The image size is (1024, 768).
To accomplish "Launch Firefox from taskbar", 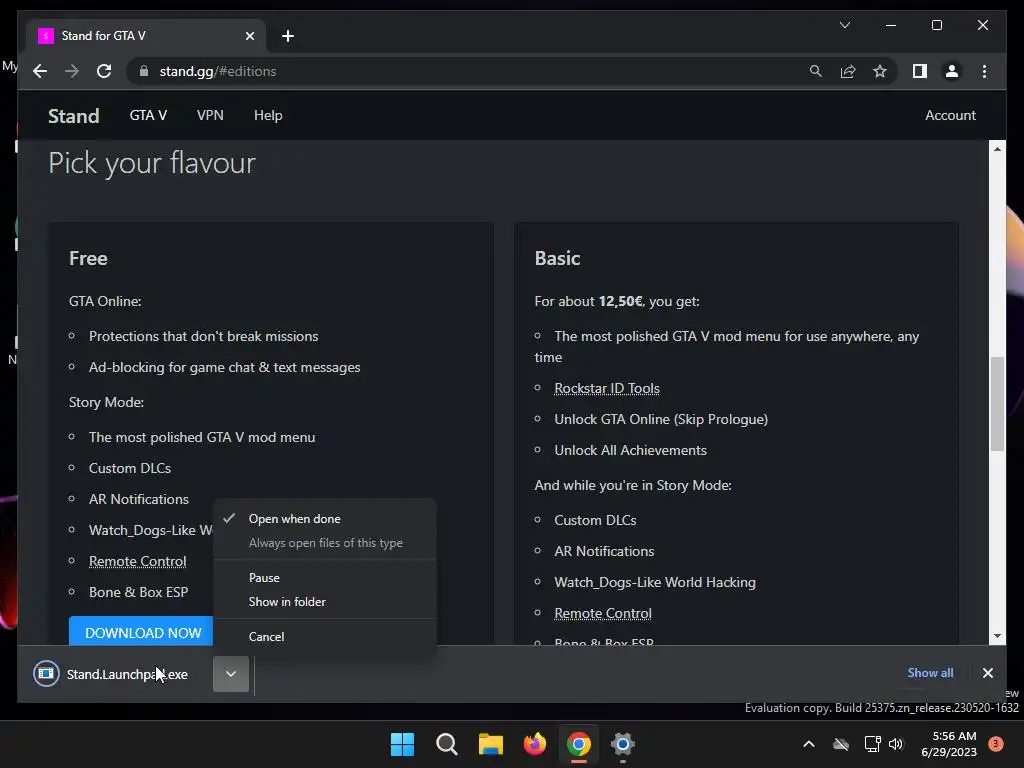I will pos(535,744).
